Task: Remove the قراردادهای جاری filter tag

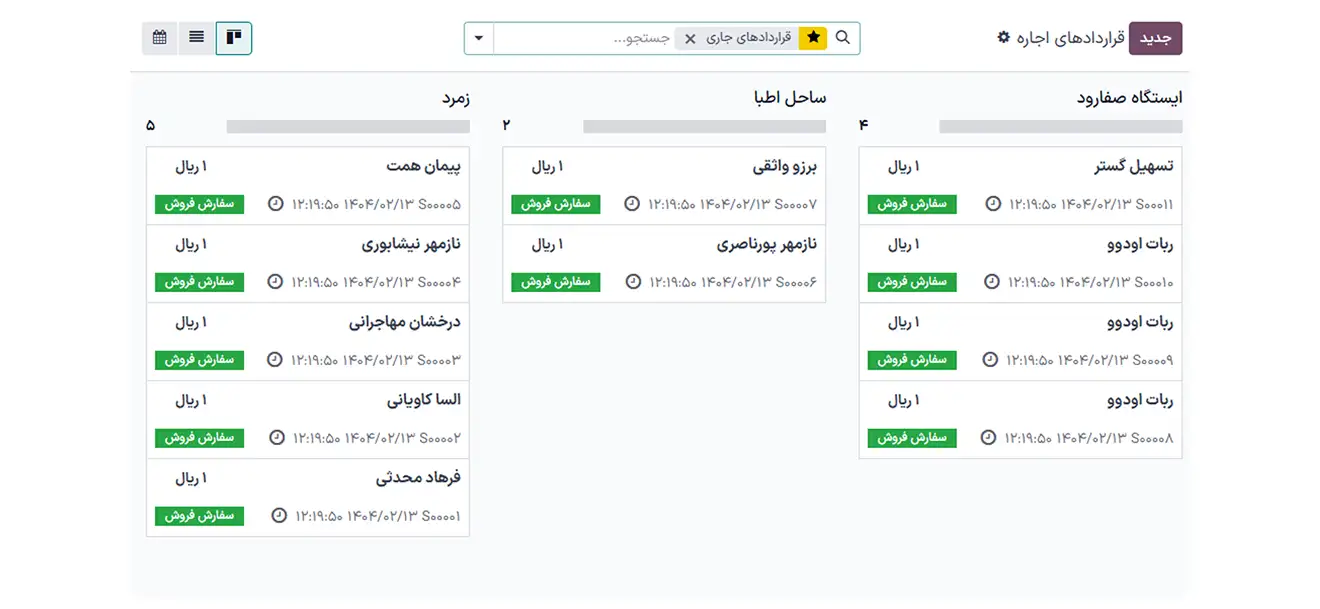Action: [690, 39]
